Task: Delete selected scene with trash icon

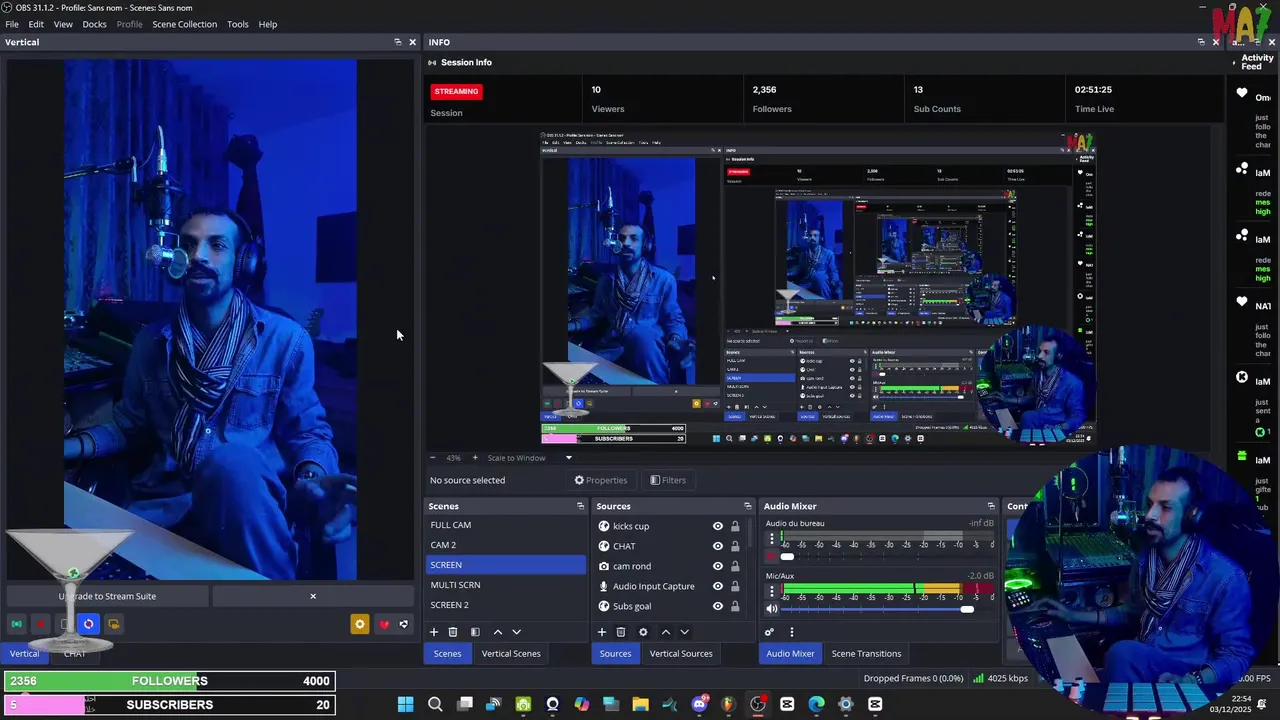Action: pyautogui.click(x=453, y=632)
